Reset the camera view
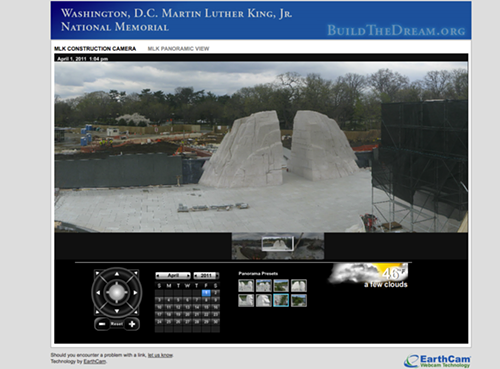The image size is (500, 369). coord(117,324)
